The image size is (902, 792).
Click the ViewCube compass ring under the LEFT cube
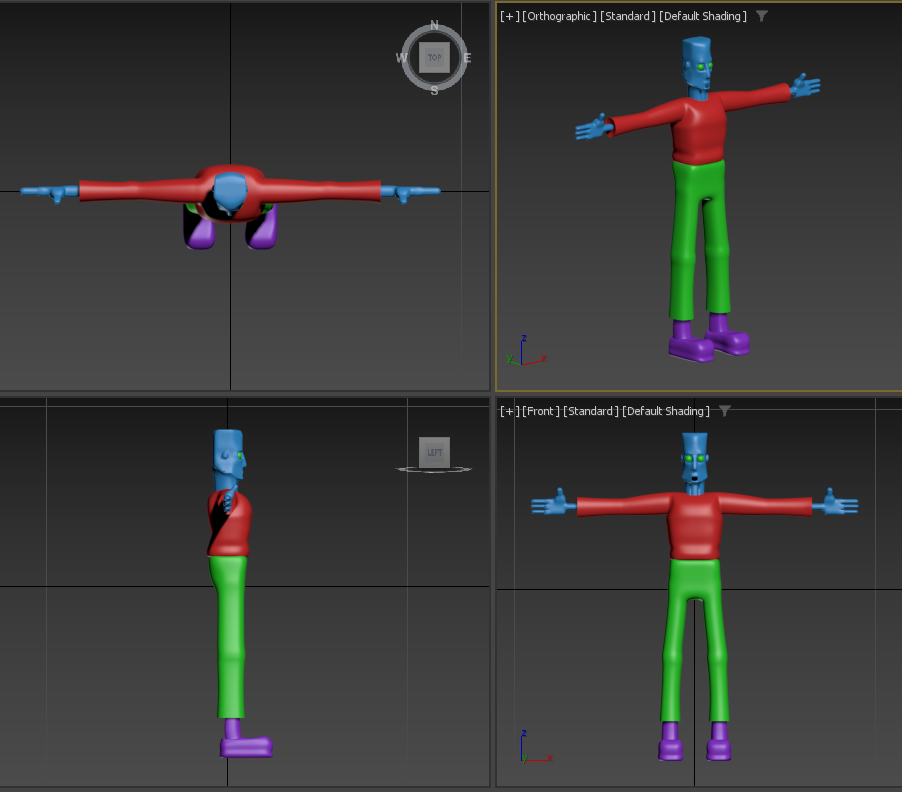[x=434, y=470]
